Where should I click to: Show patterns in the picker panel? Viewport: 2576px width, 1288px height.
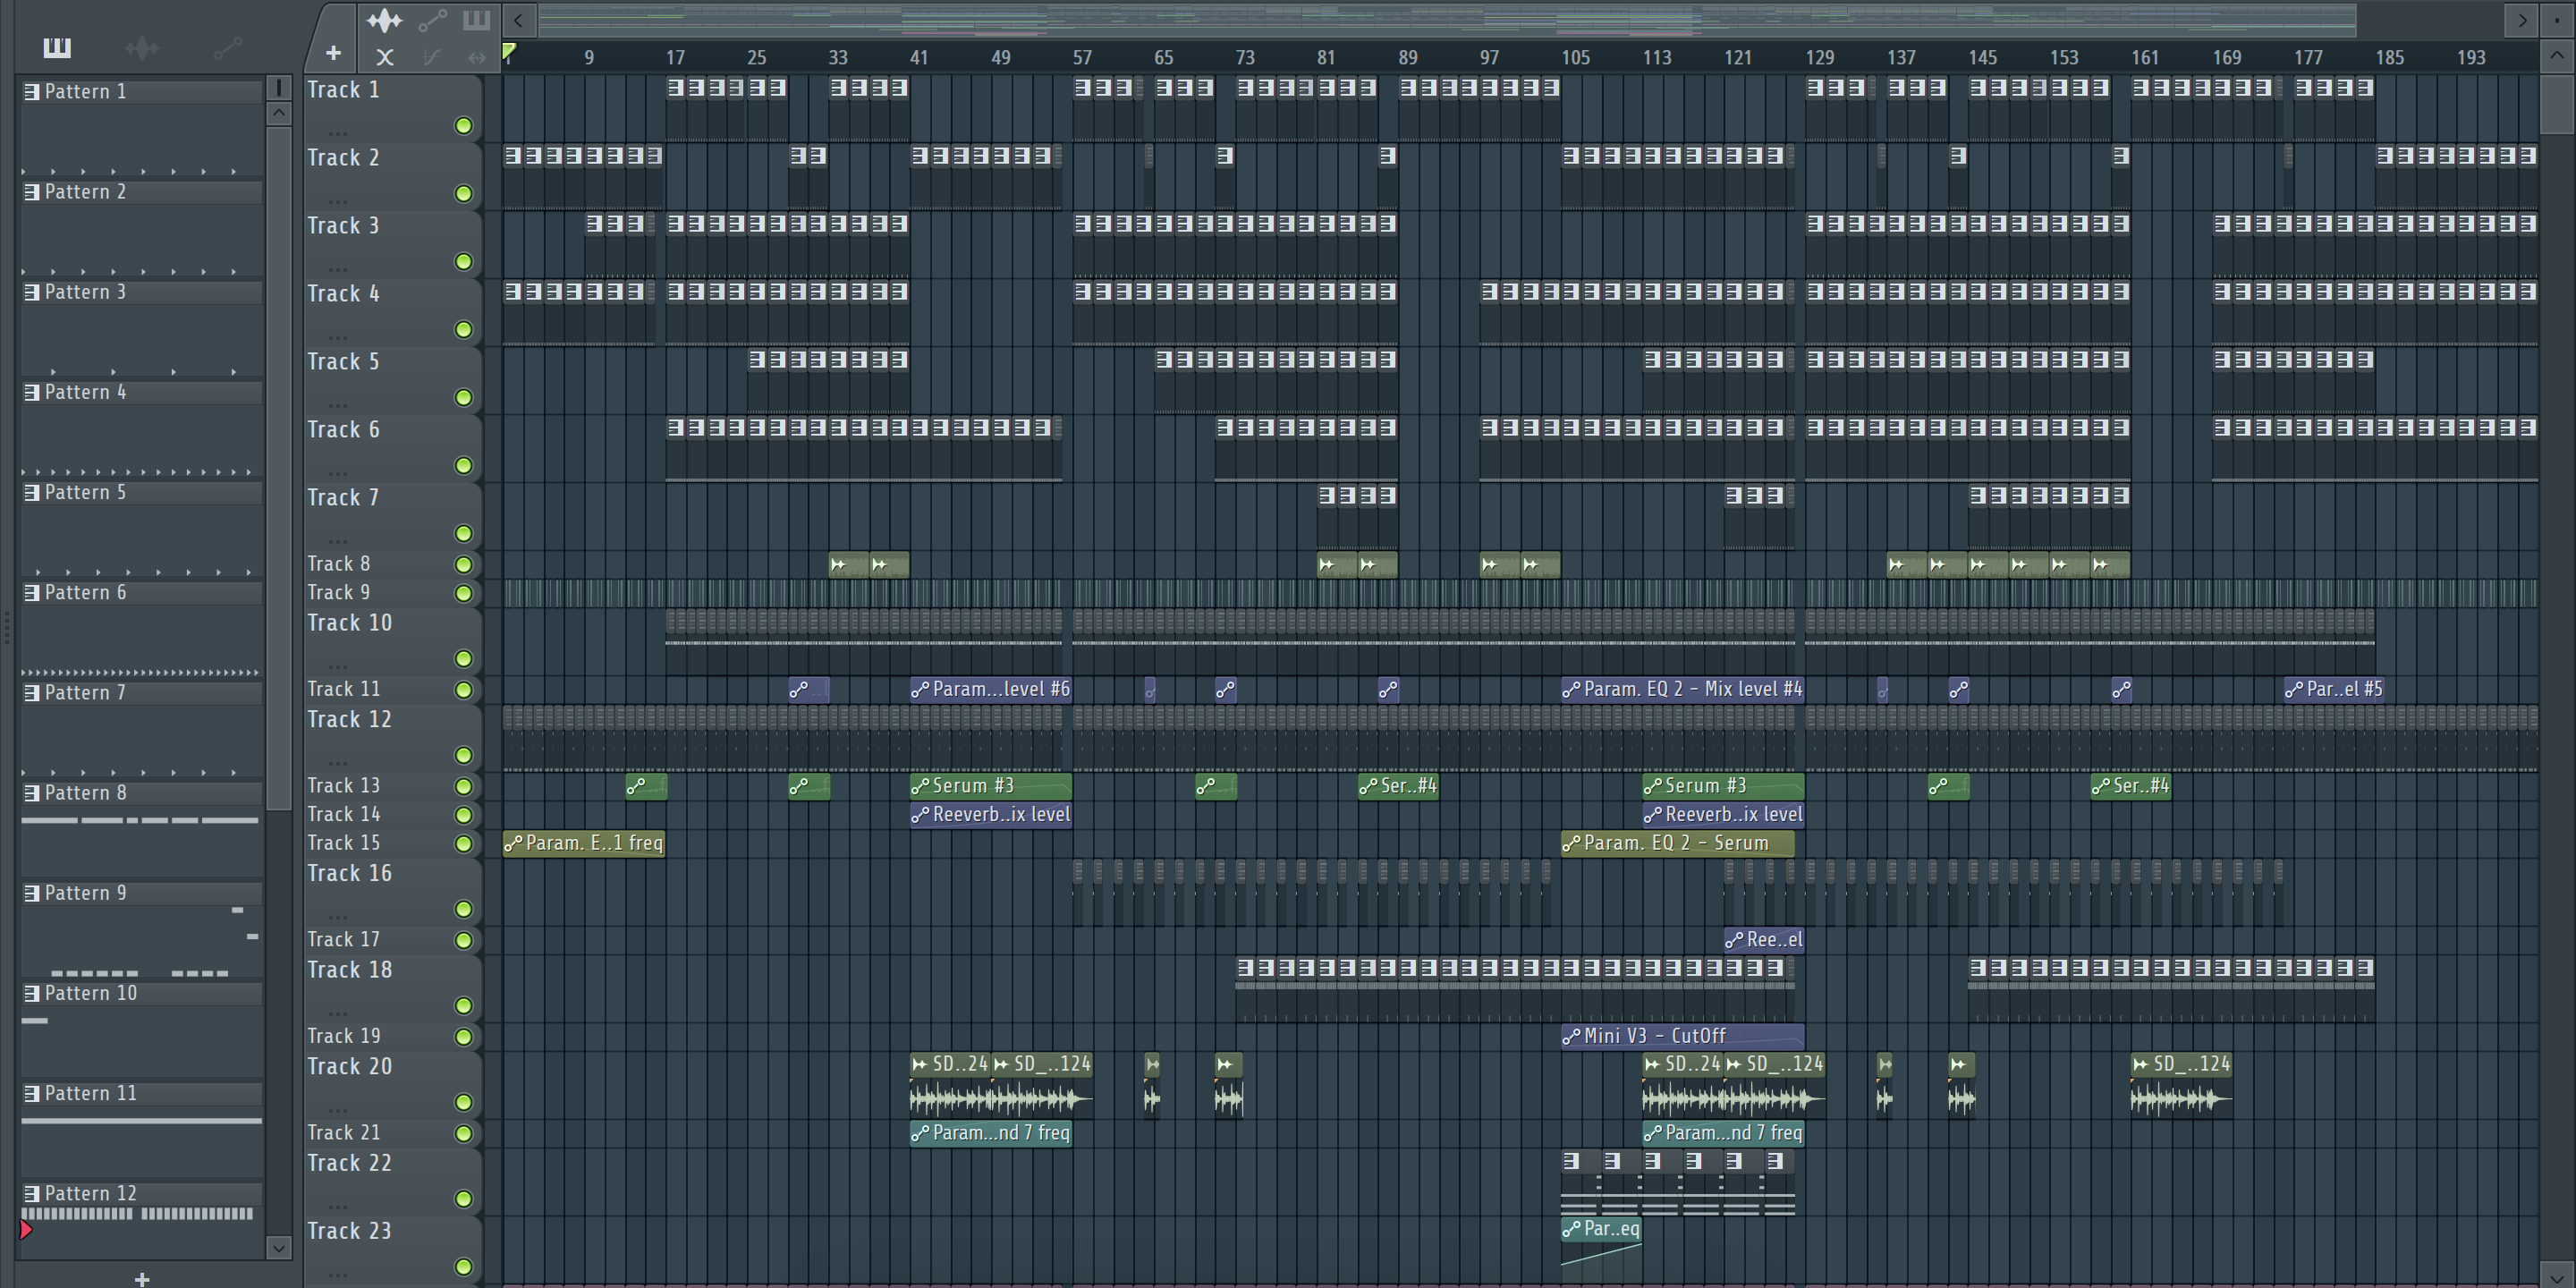tap(57, 47)
